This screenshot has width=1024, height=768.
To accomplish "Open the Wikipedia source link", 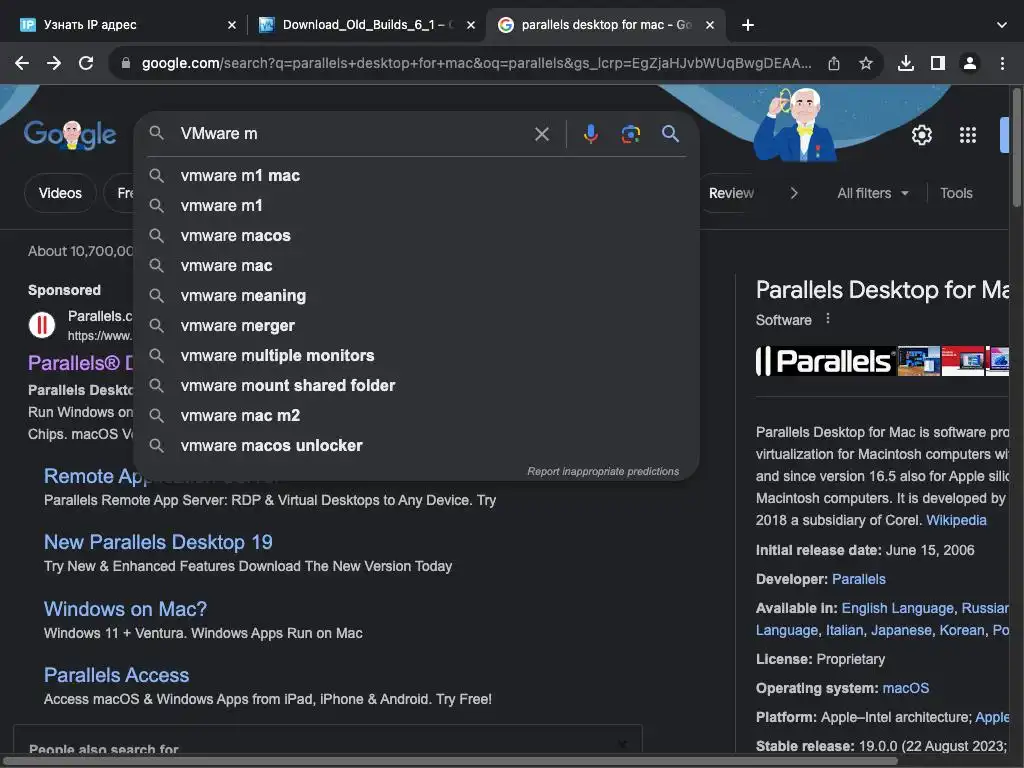I will click(x=956, y=520).
